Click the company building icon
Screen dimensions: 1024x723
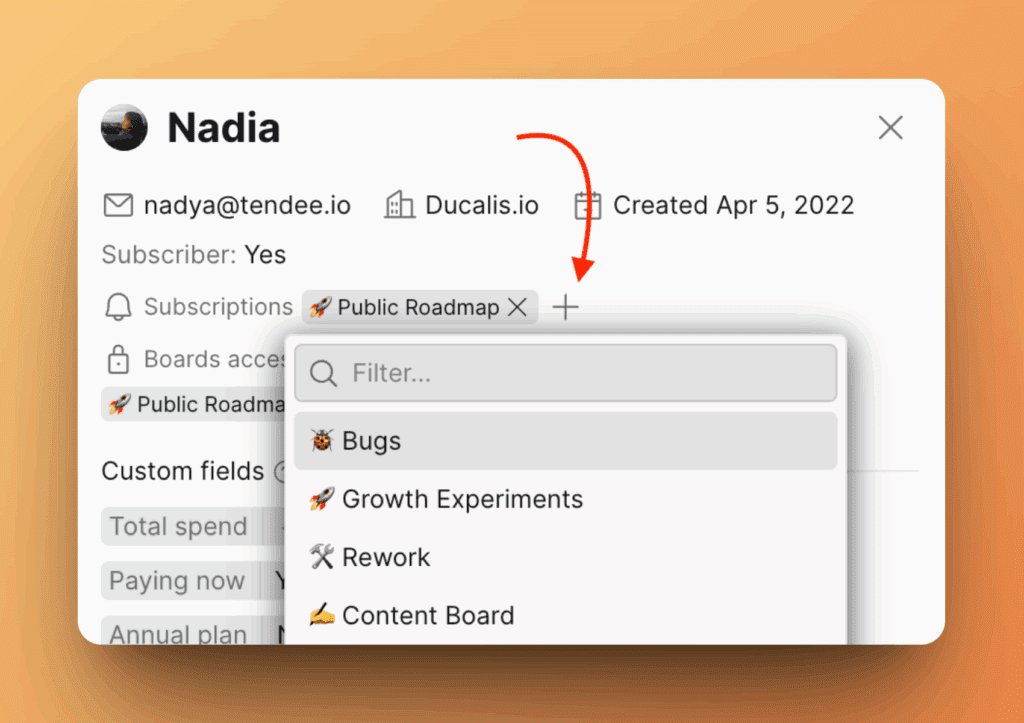(400, 206)
